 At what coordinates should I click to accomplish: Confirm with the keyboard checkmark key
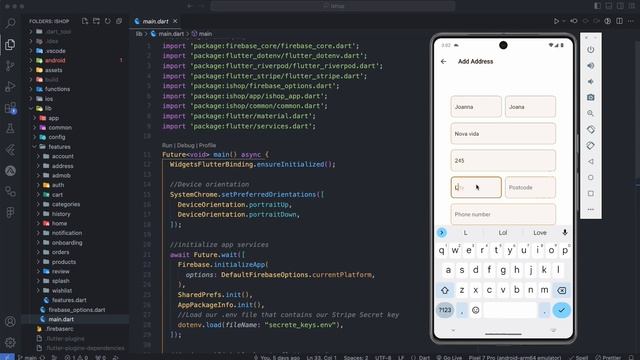pyautogui.click(x=562, y=310)
